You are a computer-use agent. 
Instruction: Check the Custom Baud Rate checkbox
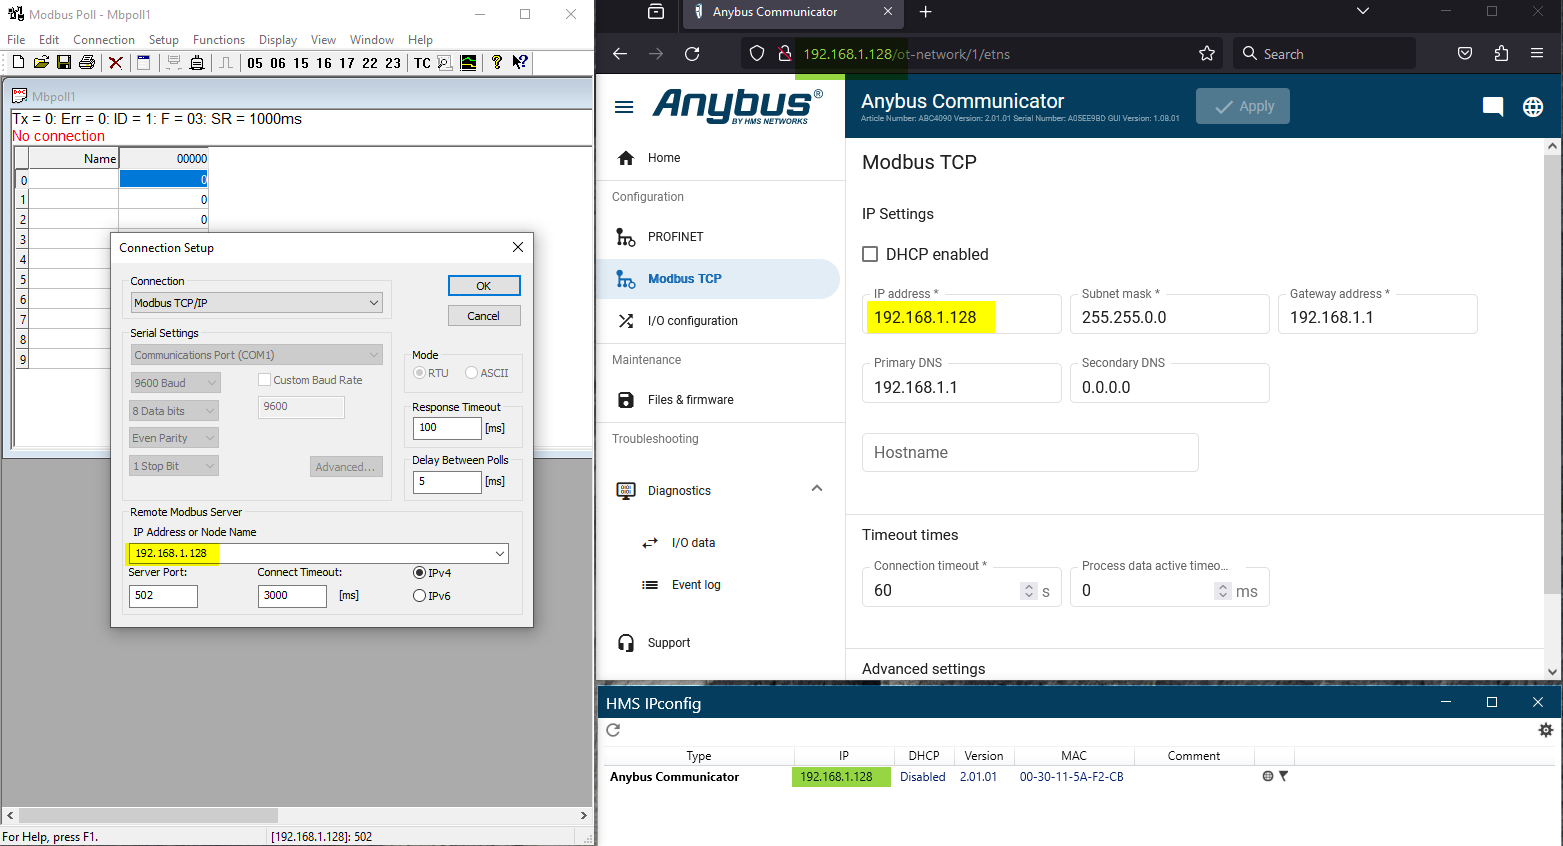265,380
